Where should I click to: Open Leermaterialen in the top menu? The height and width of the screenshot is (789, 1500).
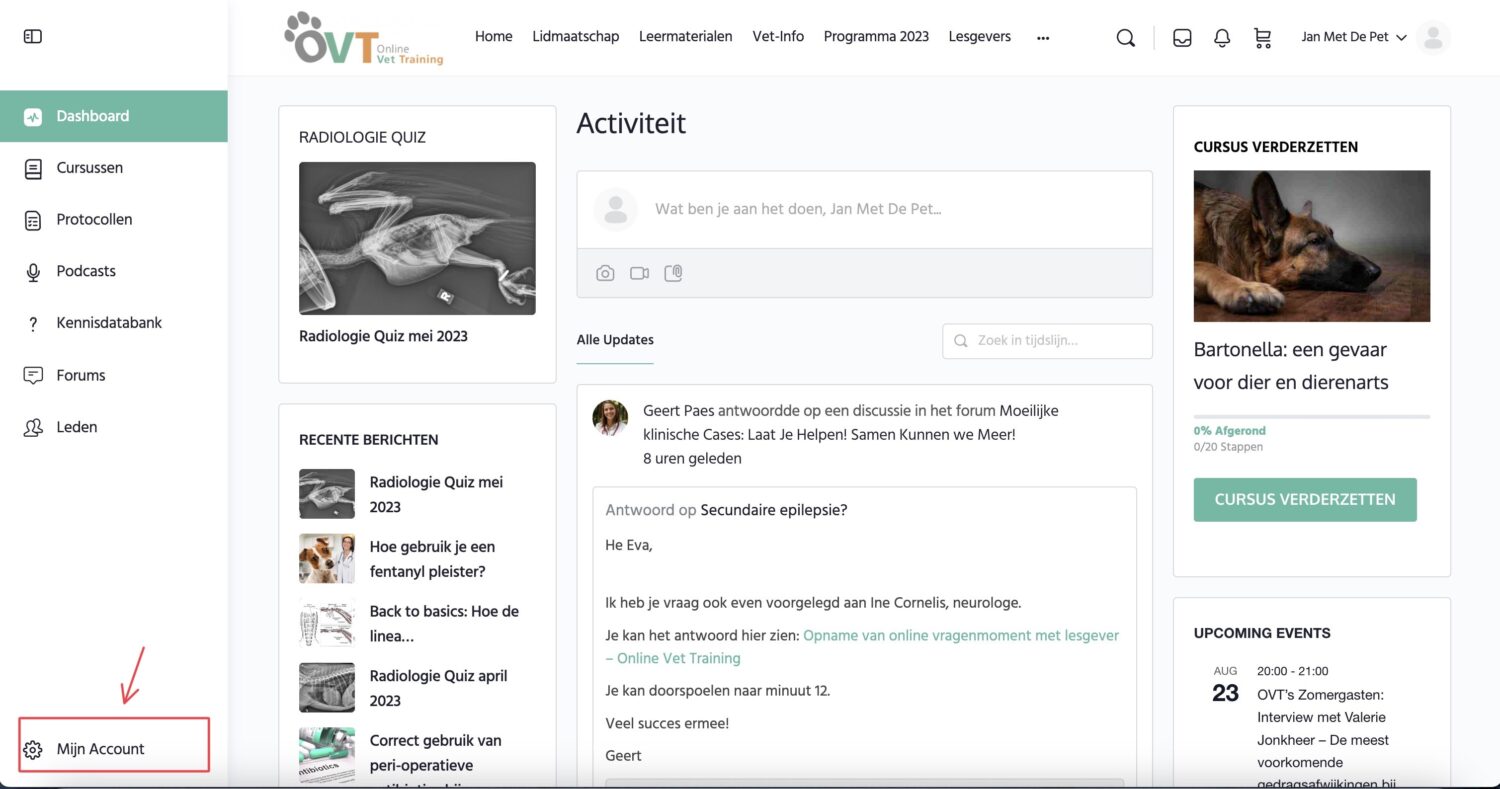coord(685,37)
